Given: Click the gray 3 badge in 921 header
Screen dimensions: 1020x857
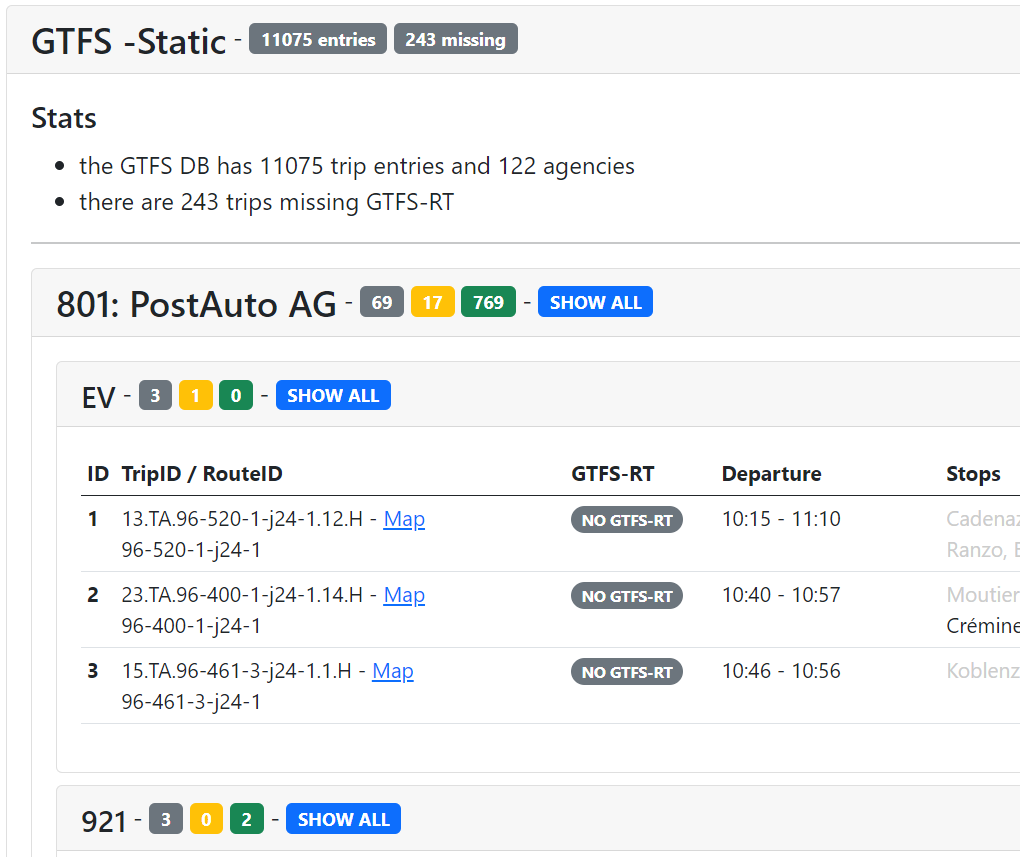Looking at the screenshot, I should [166, 819].
